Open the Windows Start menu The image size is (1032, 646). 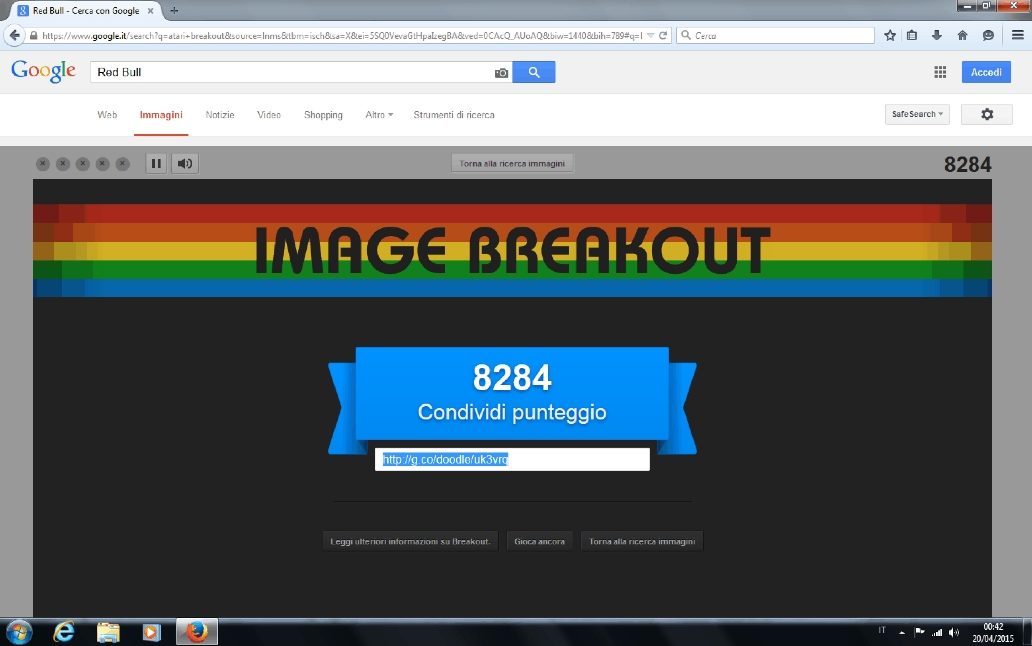pyautogui.click(x=18, y=632)
